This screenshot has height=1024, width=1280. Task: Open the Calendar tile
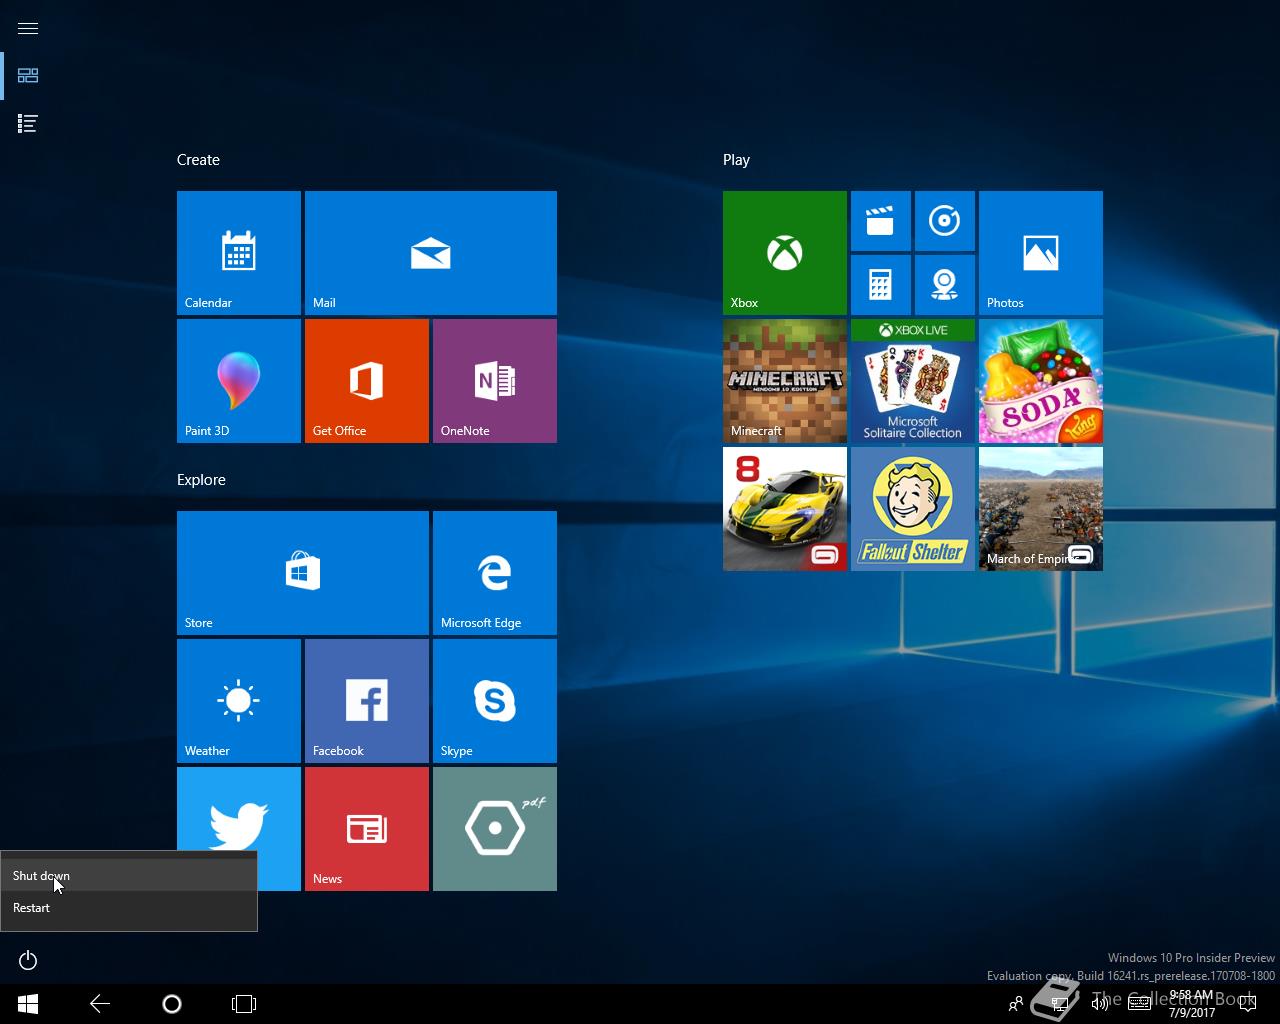click(239, 253)
